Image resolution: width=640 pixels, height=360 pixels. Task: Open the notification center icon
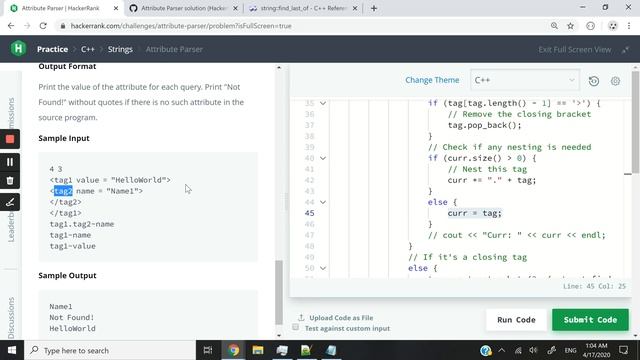pos(623,350)
